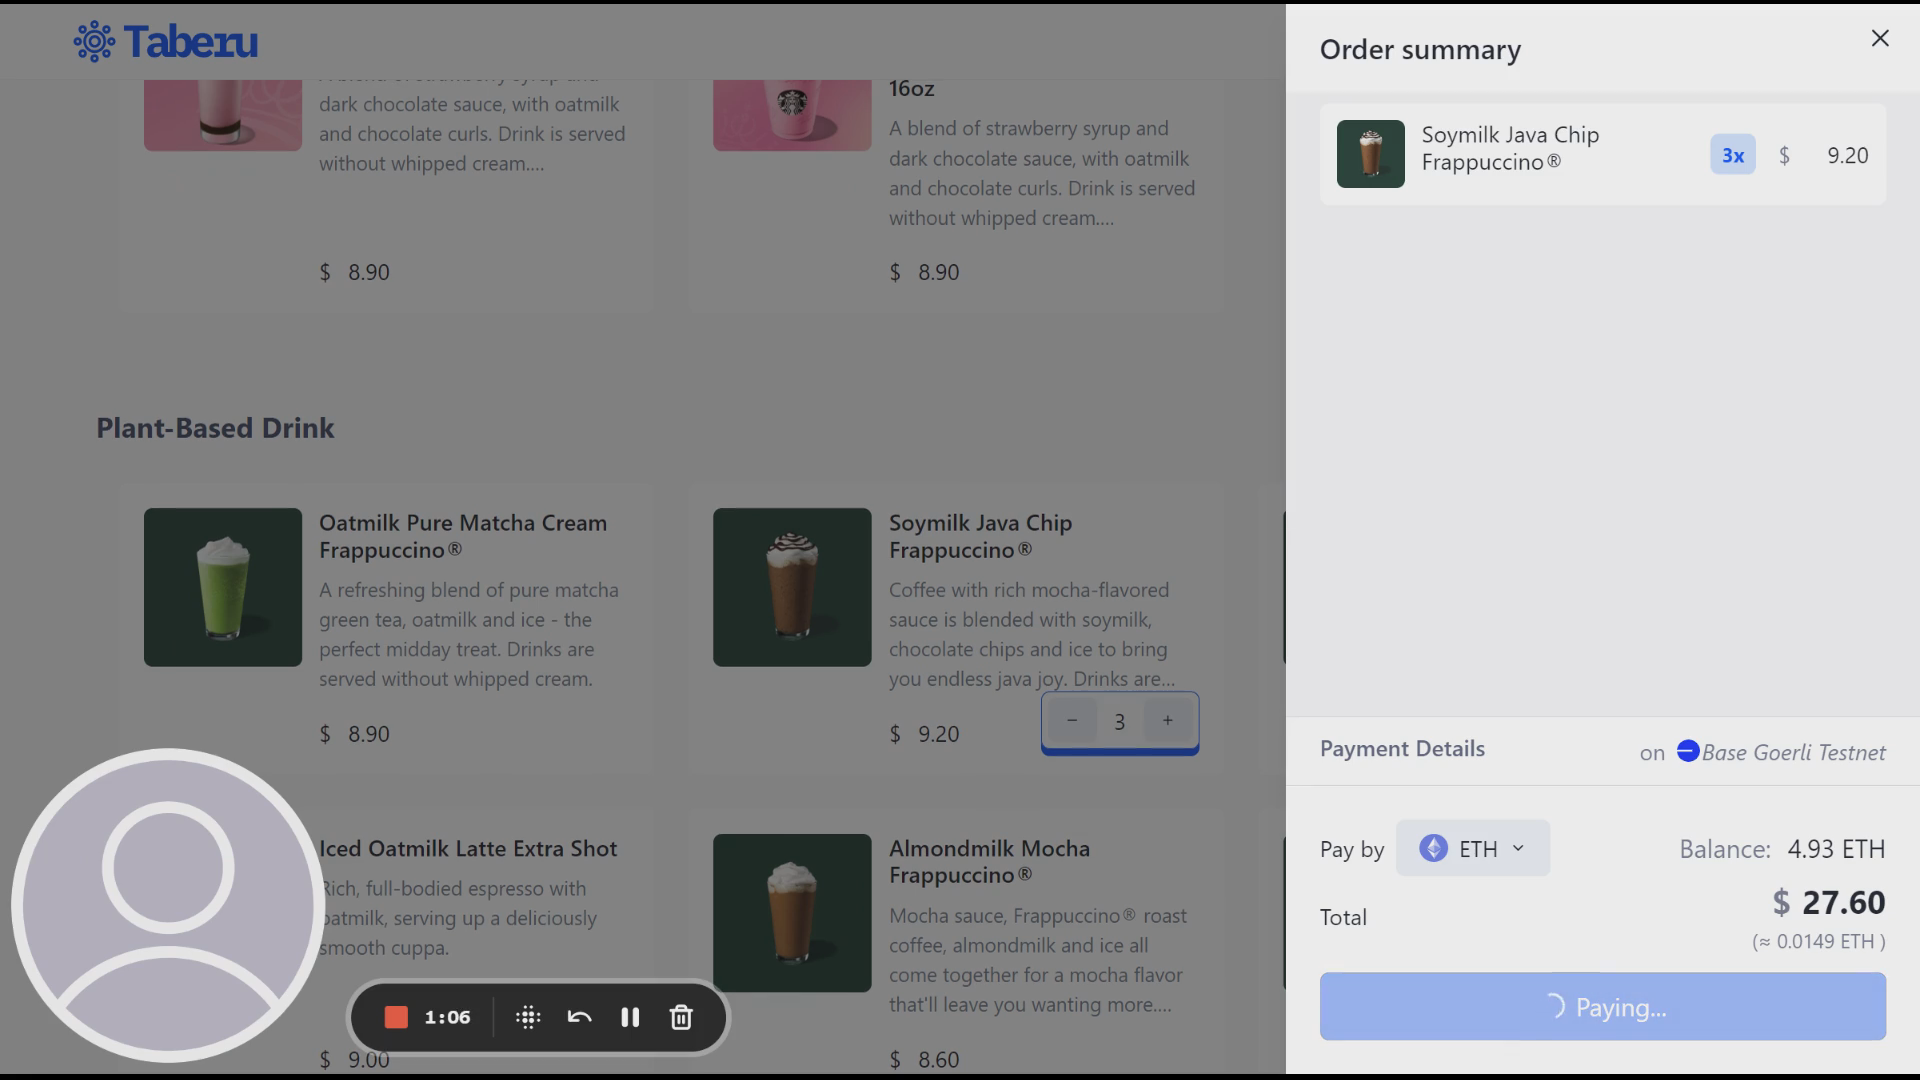
Task: Click the Paying... button
Action: (x=1603, y=1006)
